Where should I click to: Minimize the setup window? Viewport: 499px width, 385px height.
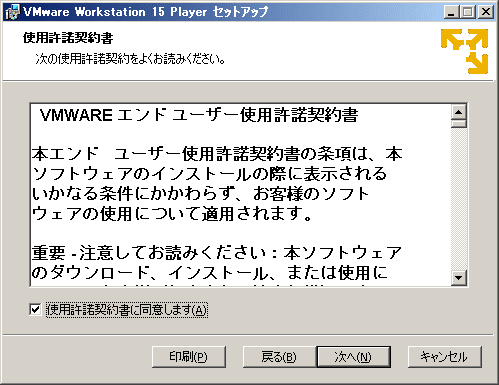click(451, 12)
